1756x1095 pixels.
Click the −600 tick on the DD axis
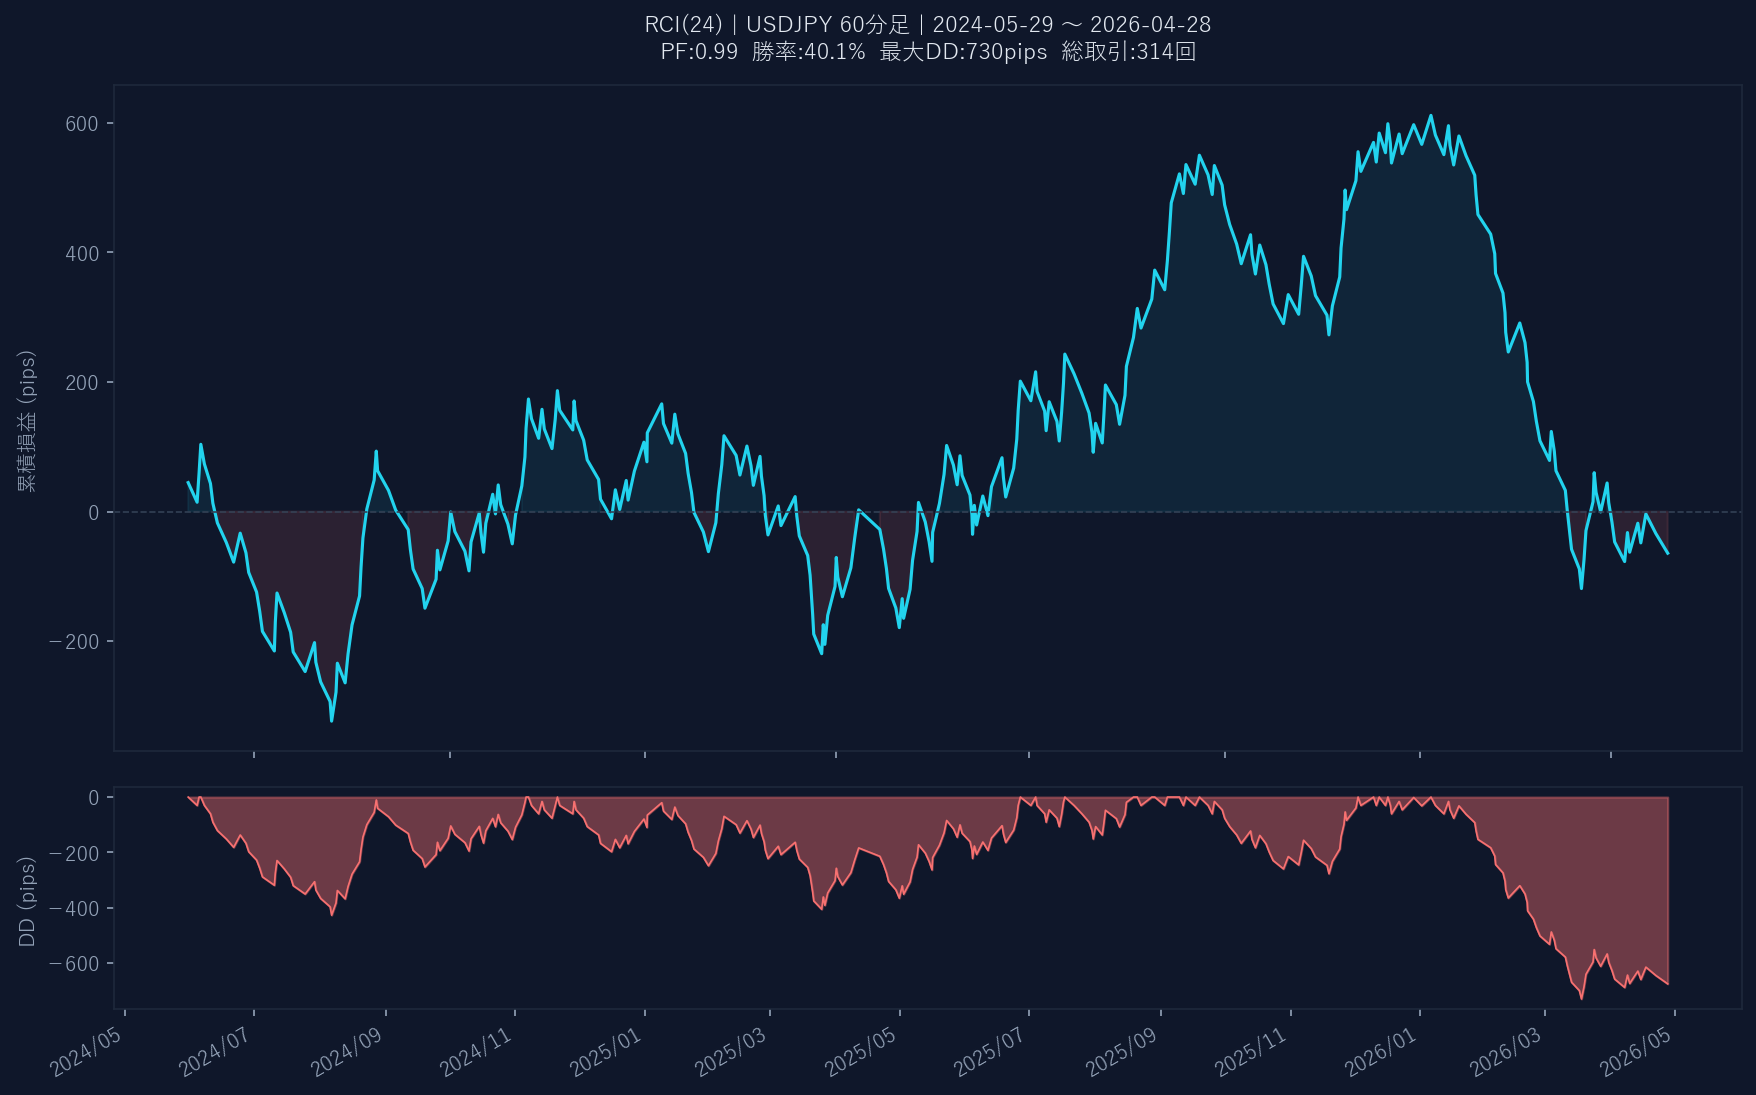point(75,964)
